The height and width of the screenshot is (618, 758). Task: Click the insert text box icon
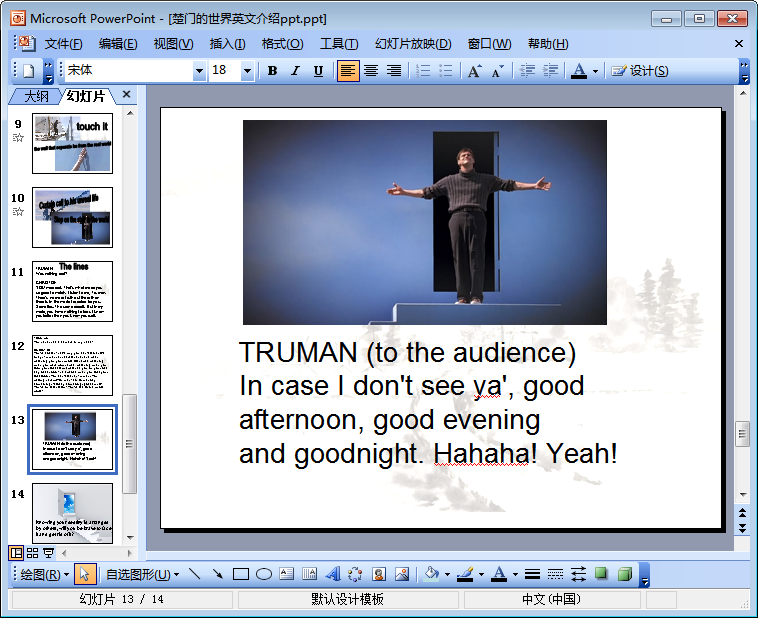coord(287,574)
